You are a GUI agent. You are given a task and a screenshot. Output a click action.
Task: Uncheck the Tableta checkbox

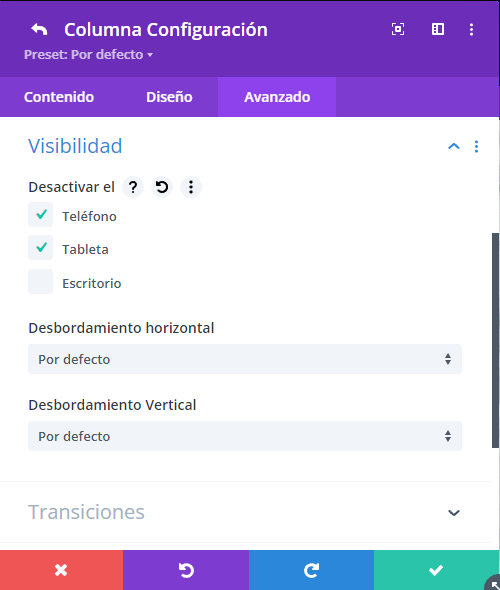pyautogui.click(x=41, y=248)
